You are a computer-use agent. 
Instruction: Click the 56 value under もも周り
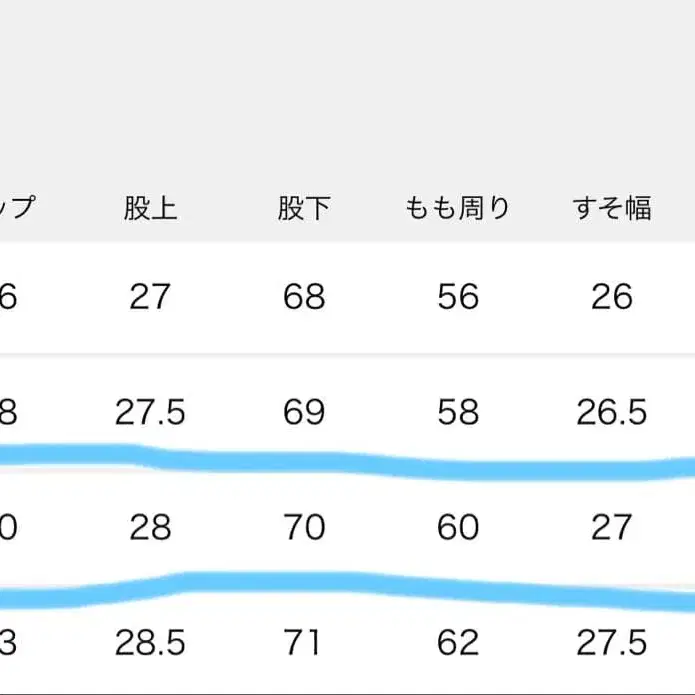[458, 297]
